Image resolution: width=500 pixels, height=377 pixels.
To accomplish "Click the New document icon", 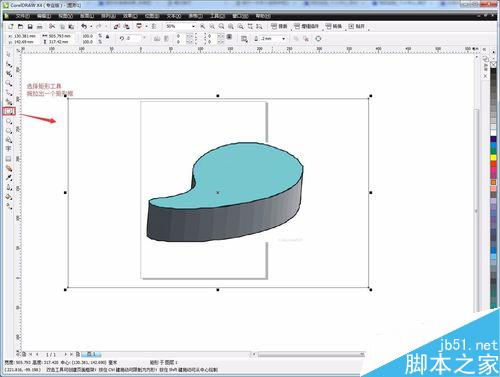I will [x=11, y=26].
